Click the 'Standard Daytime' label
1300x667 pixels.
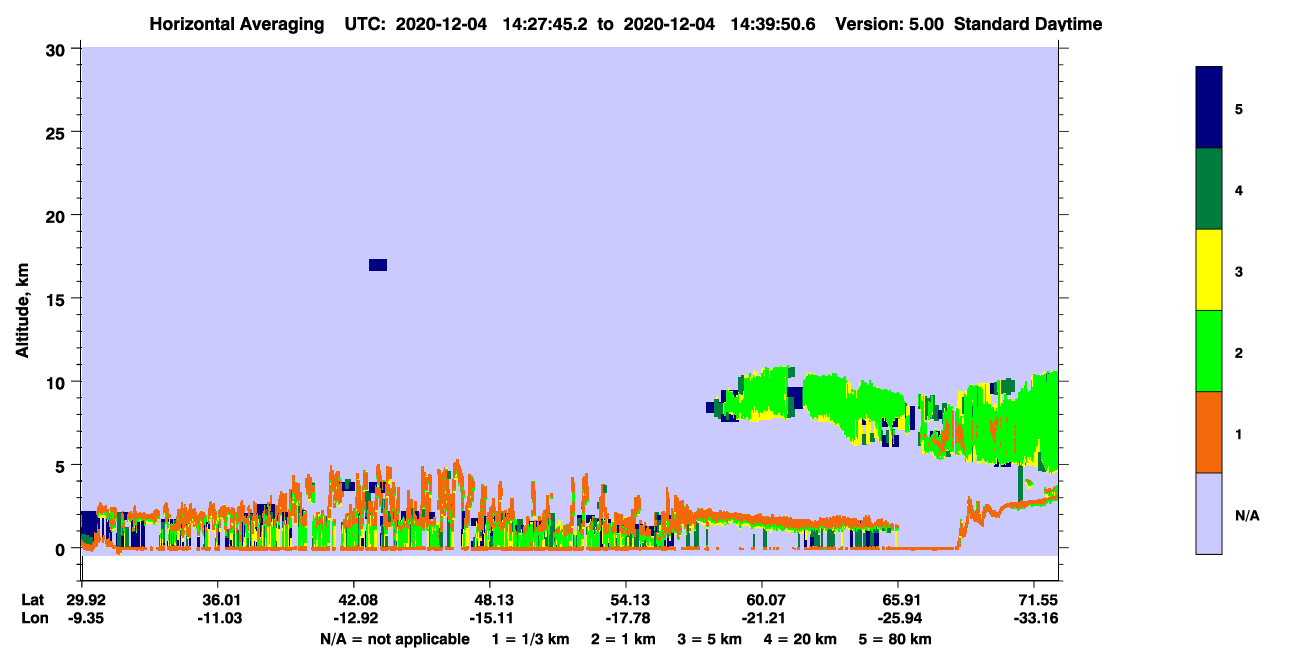click(x=1028, y=24)
